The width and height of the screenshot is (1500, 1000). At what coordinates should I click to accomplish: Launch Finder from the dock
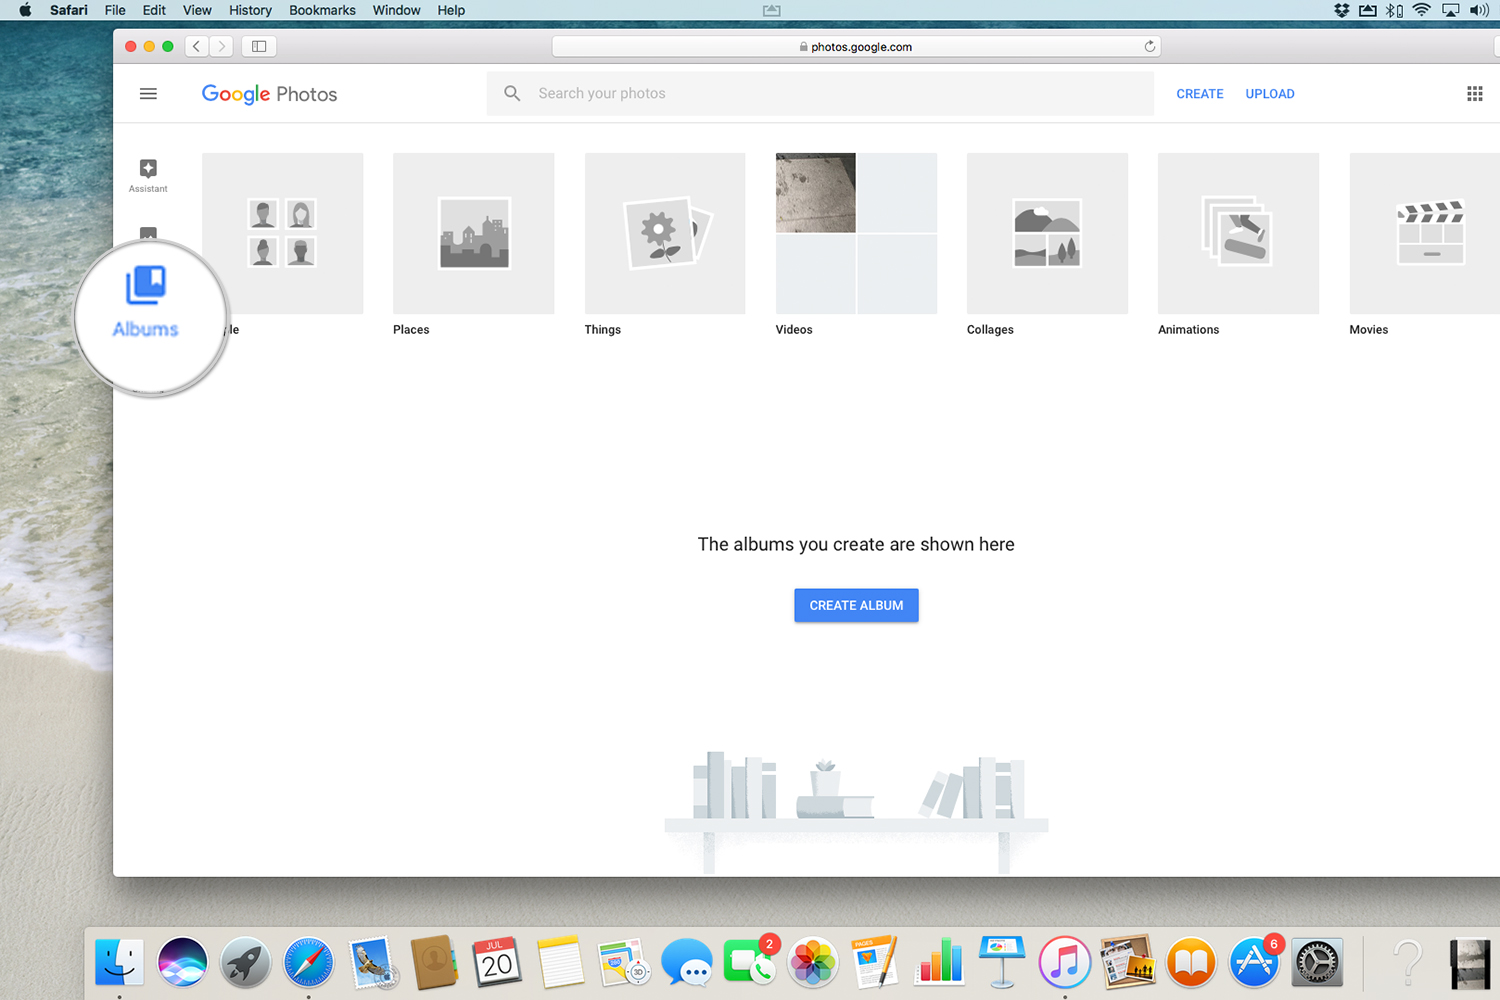pyautogui.click(x=119, y=963)
